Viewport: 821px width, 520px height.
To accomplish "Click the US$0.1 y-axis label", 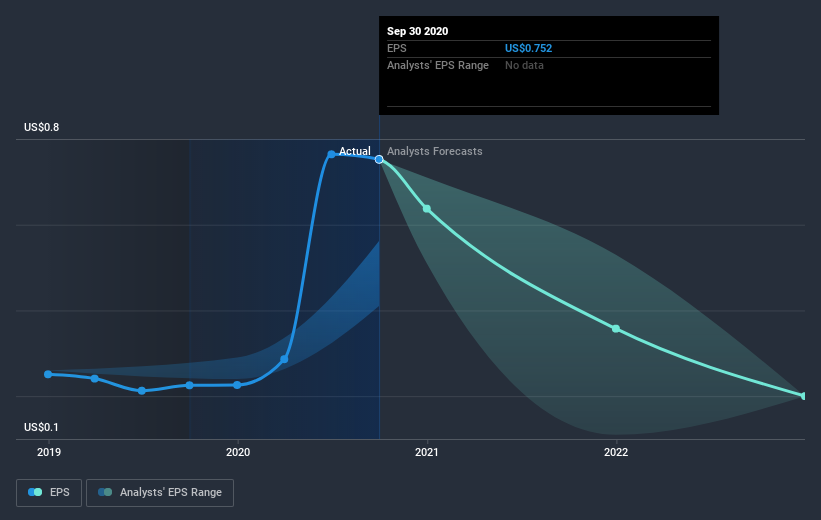I will tap(41, 427).
